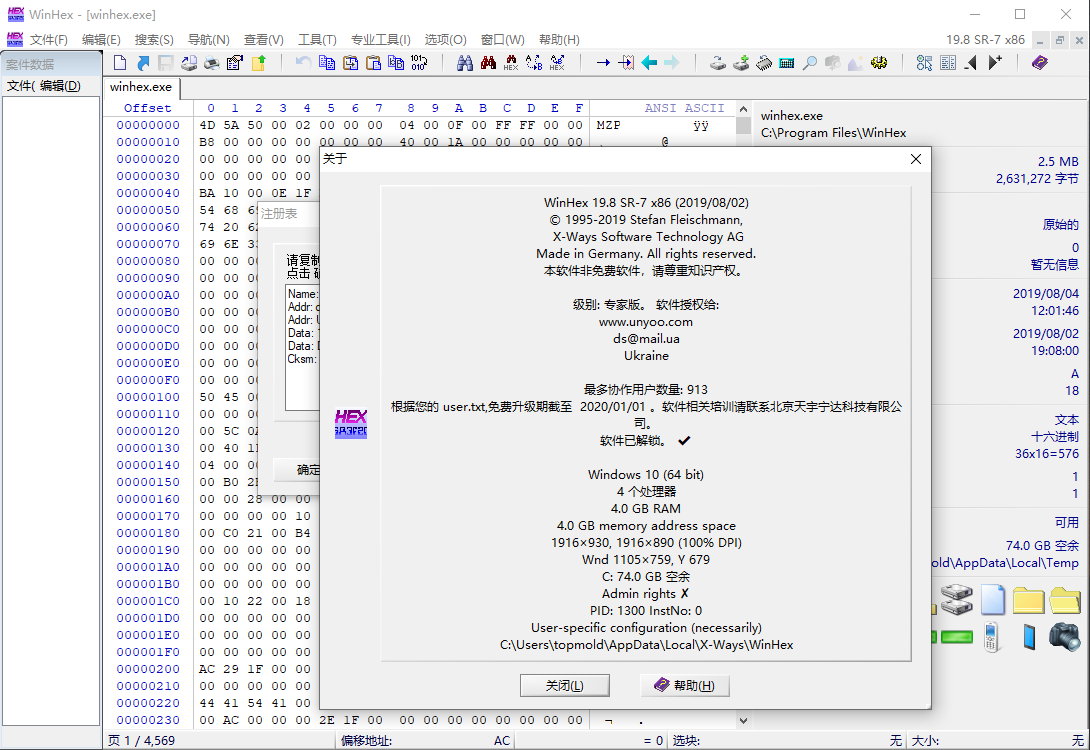Viewport: 1090px width, 750px height.
Task: Click the white mobile phone icon
Action: (x=992, y=636)
